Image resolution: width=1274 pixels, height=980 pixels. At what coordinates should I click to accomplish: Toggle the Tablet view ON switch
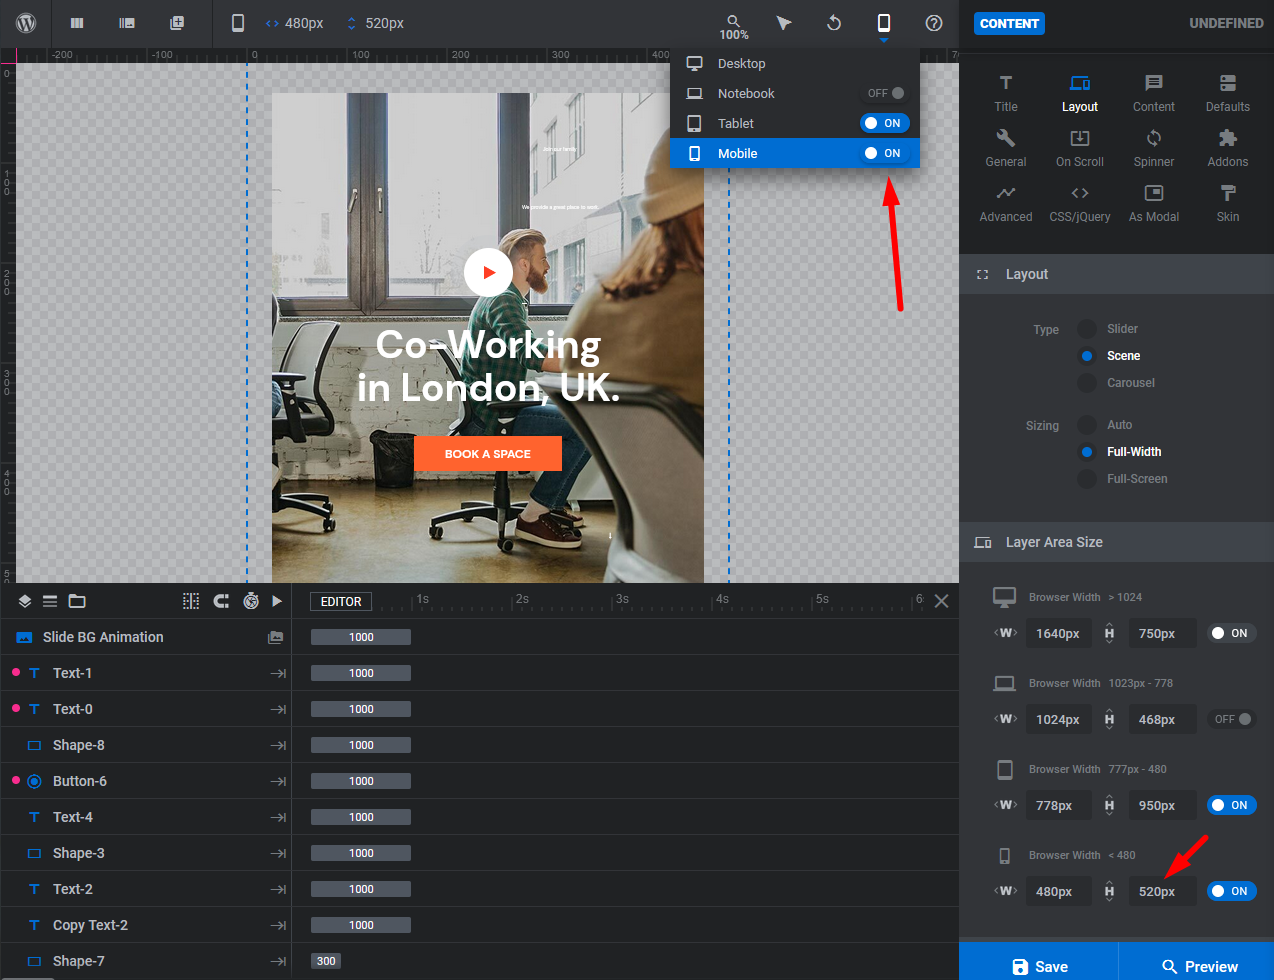pyautogui.click(x=884, y=123)
